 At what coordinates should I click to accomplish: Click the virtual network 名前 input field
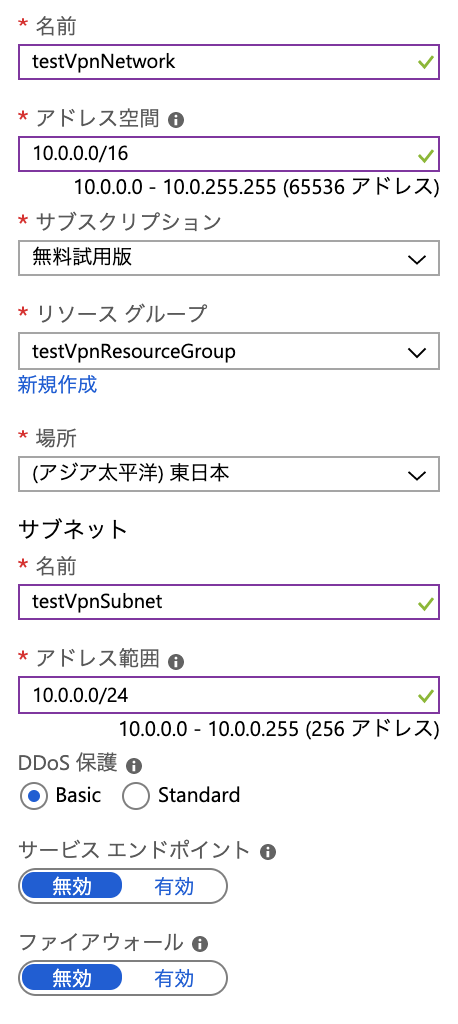click(229, 62)
